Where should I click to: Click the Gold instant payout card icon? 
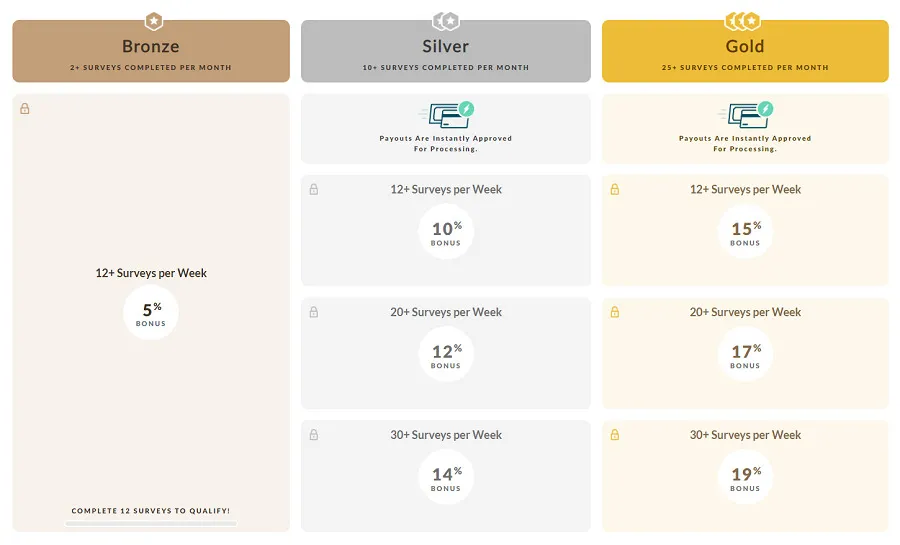[x=745, y=114]
